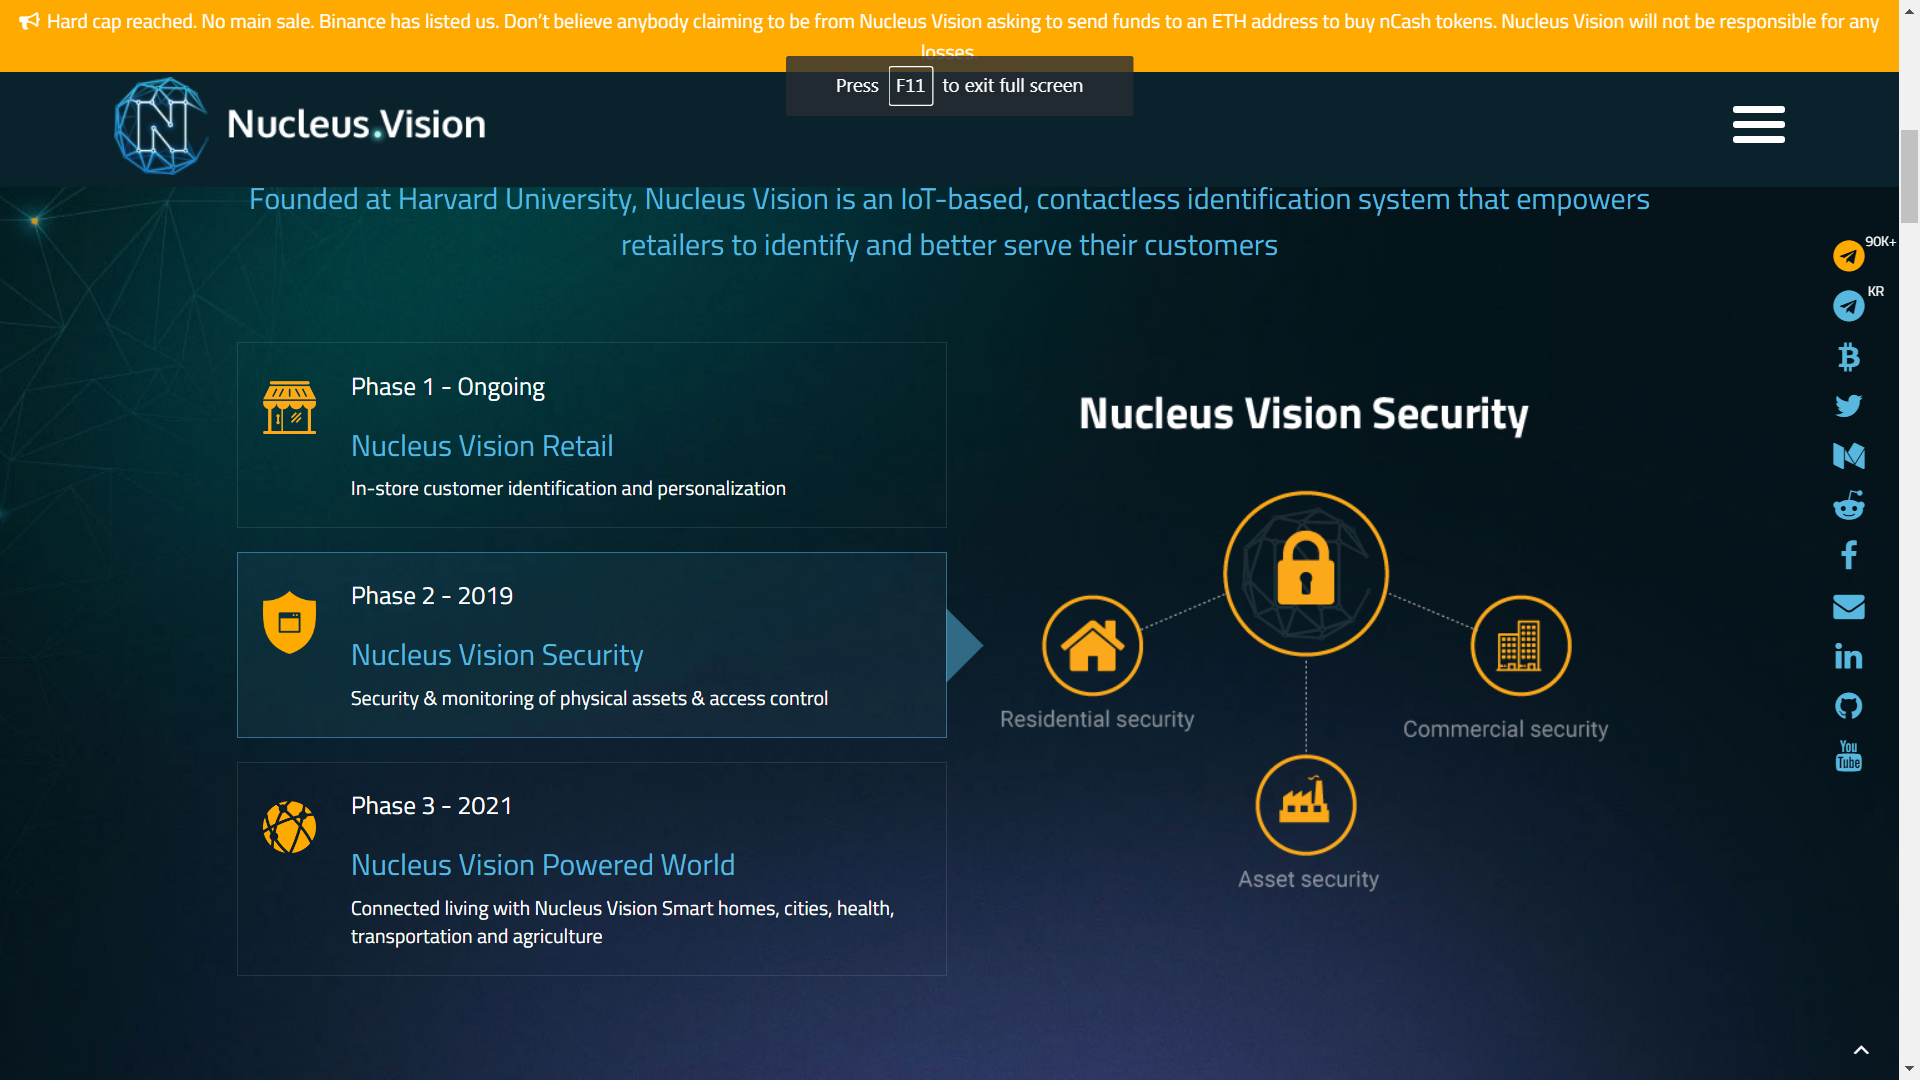This screenshot has width=1920, height=1080.
Task: Select the Phase 3 globe icon
Action: 289,827
